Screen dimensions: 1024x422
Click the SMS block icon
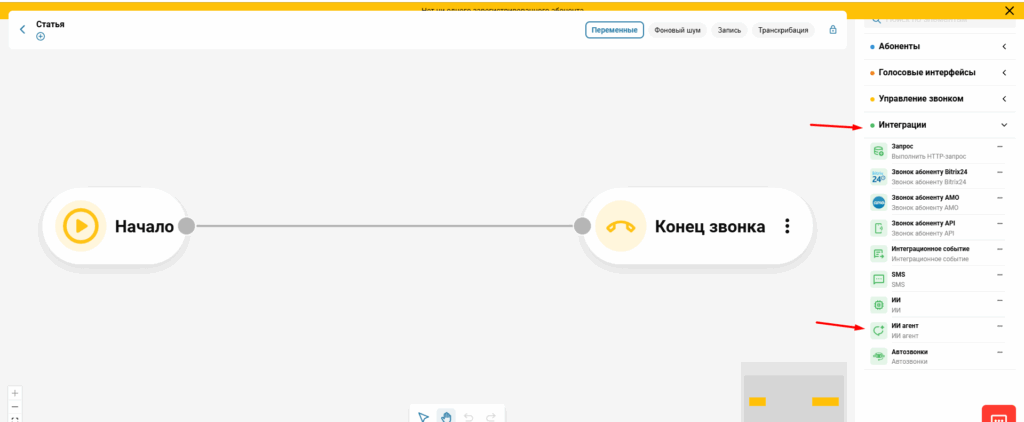(x=878, y=280)
